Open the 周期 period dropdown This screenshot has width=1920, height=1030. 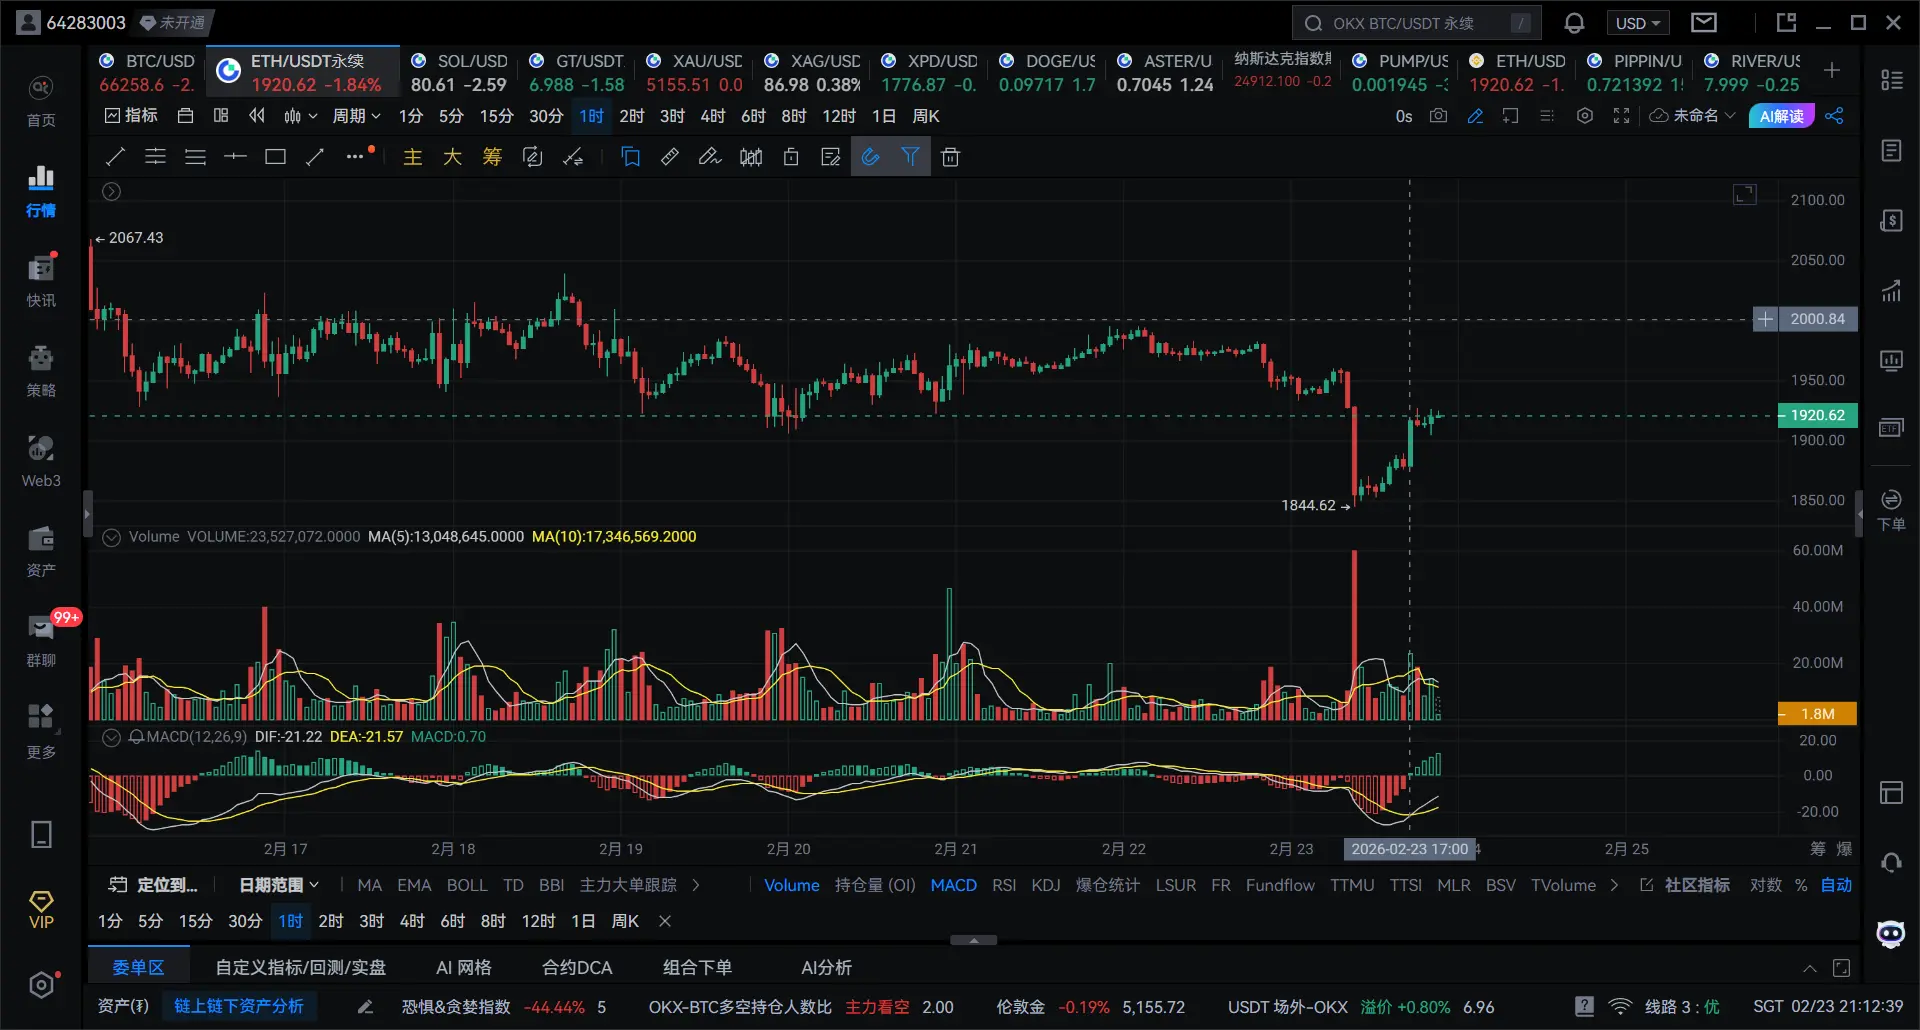(x=356, y=116)
